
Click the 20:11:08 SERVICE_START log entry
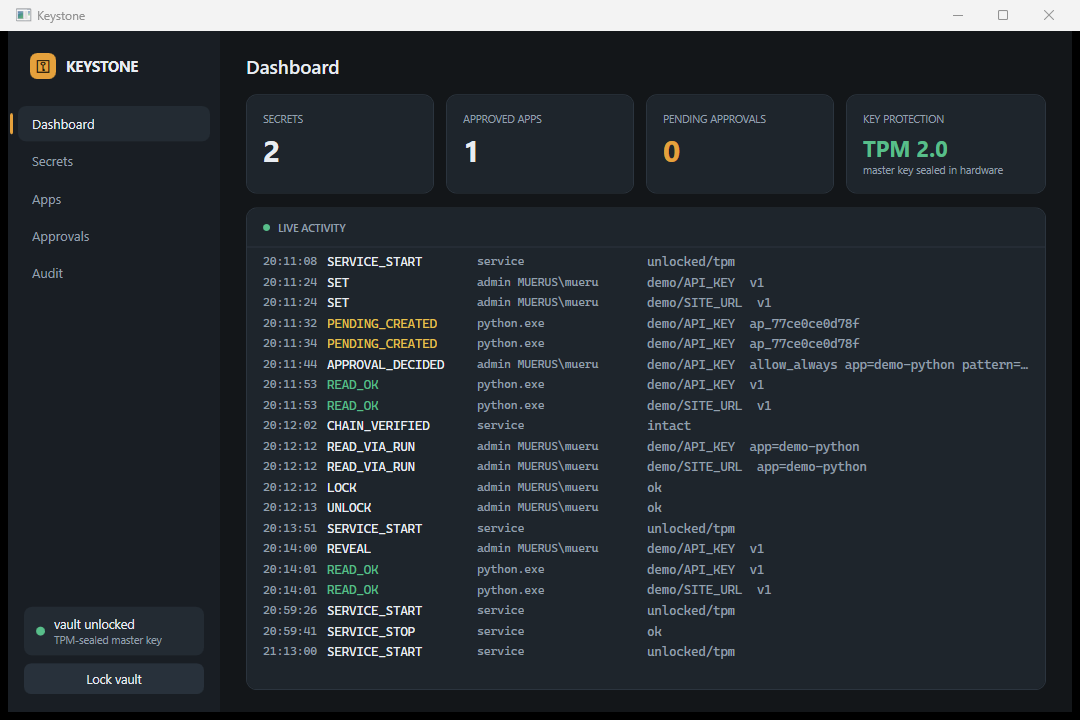(x=645, y=262)
